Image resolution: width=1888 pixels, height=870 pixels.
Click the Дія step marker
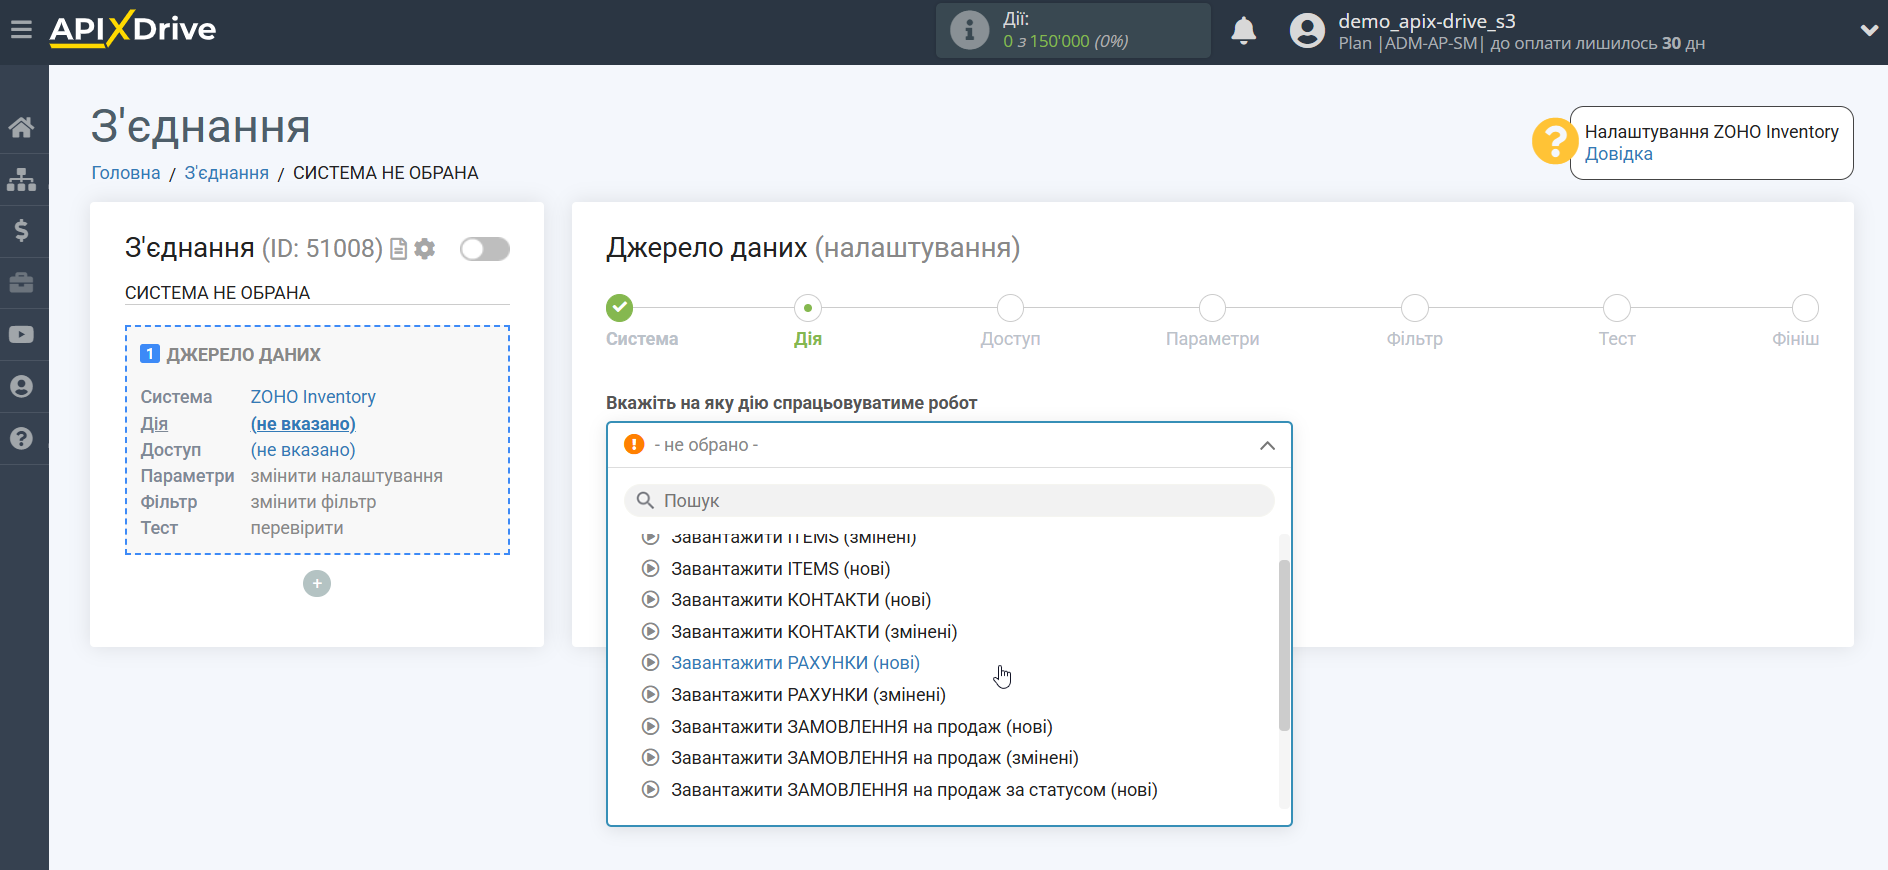[808, 308]
